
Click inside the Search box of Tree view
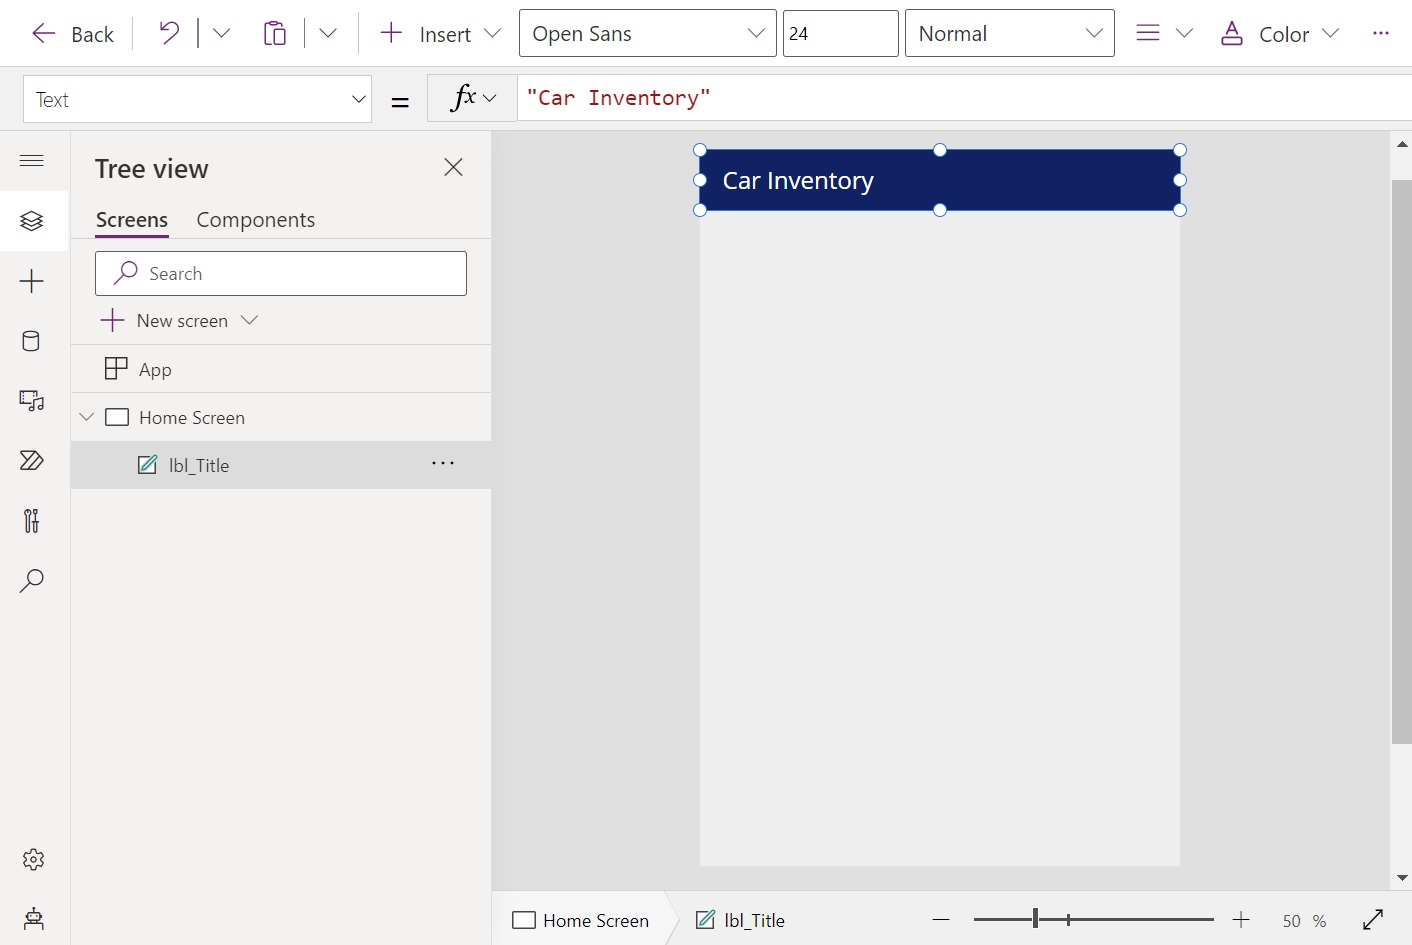click(281, 273)
